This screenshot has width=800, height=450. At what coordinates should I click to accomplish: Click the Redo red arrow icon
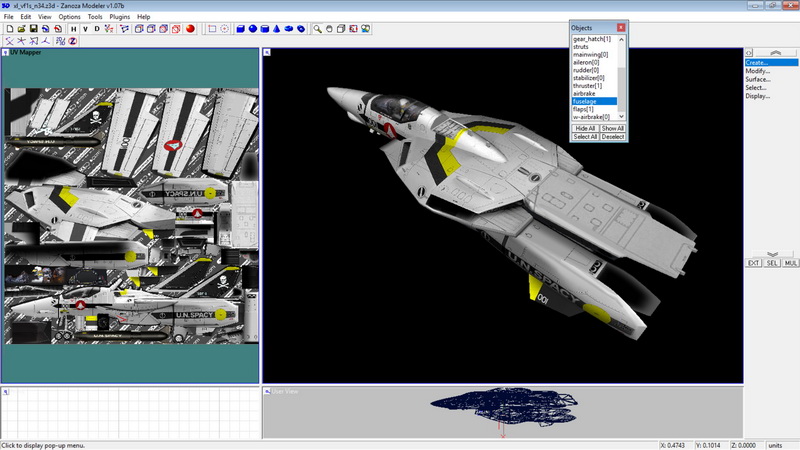point(58,29)
